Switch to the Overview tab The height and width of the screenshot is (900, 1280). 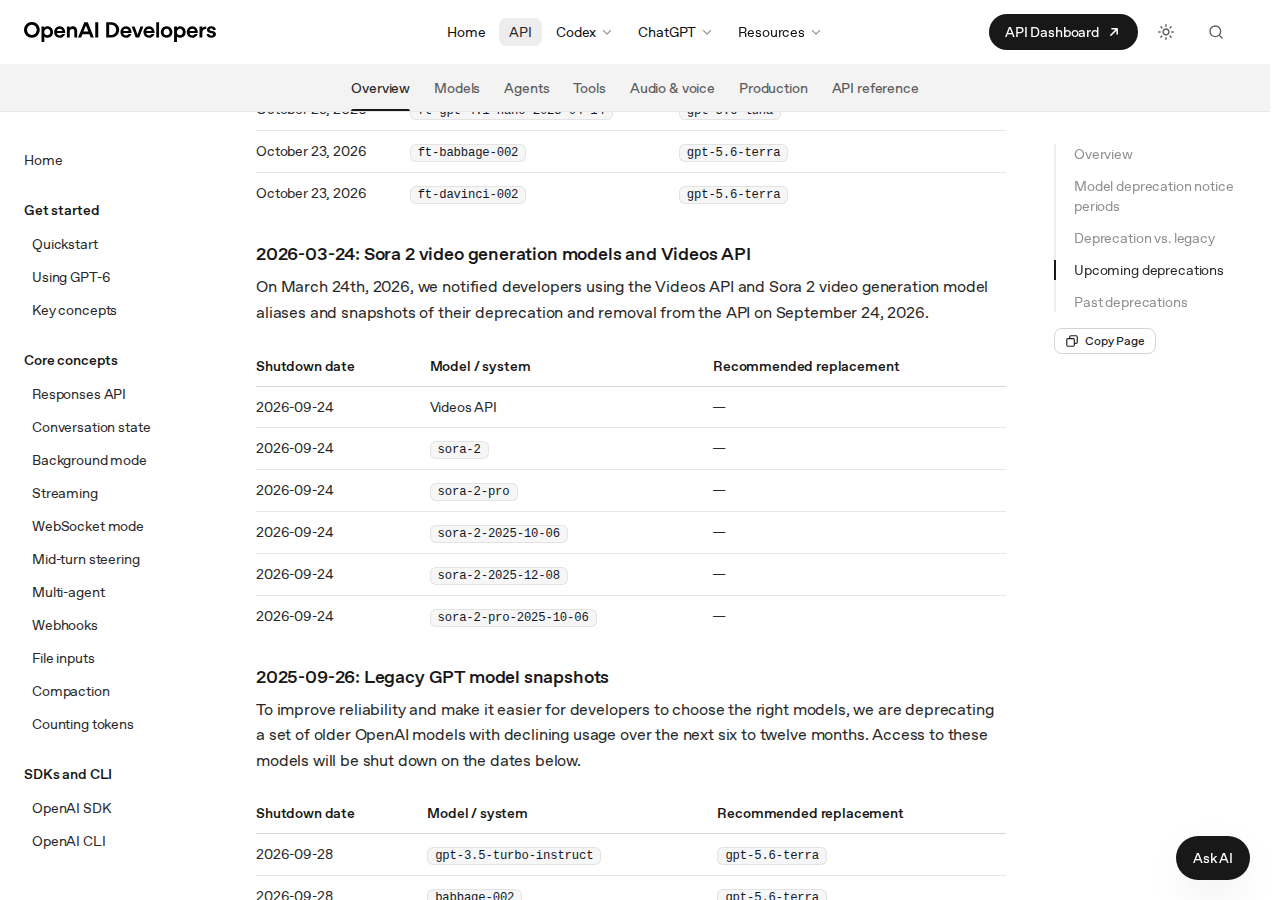pos(380,88)
